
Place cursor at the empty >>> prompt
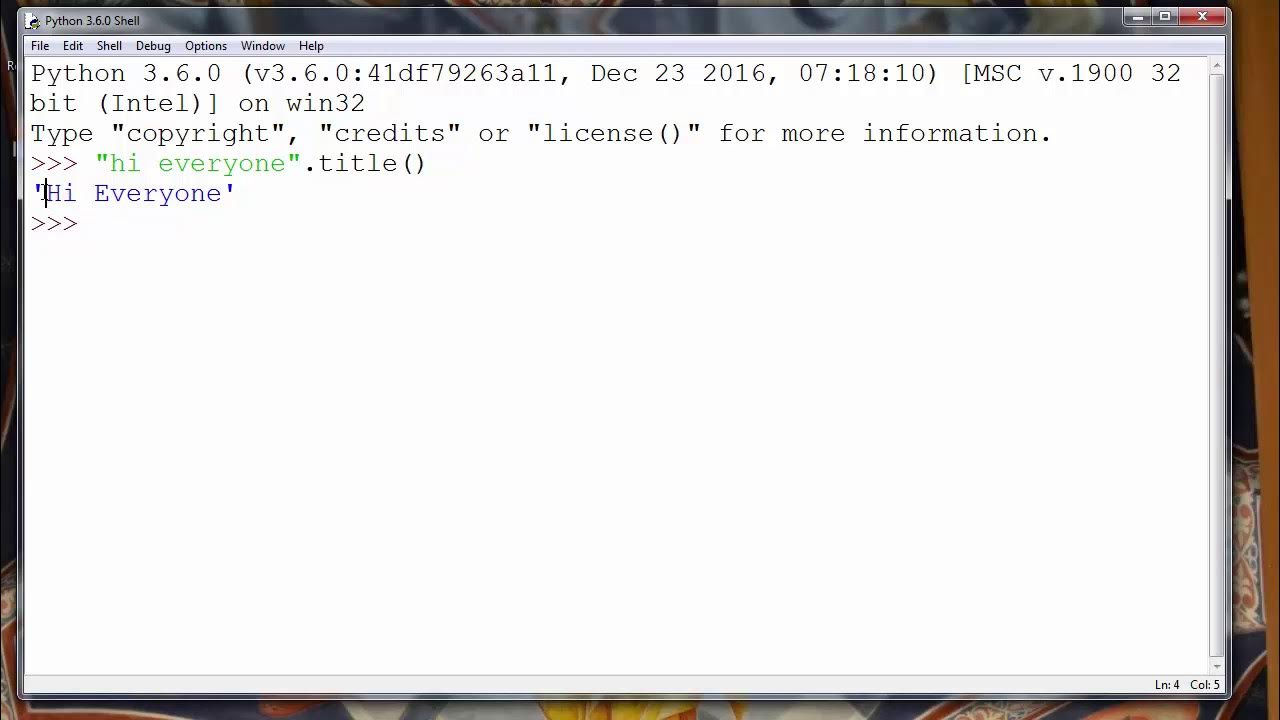[x=90, y=224]
